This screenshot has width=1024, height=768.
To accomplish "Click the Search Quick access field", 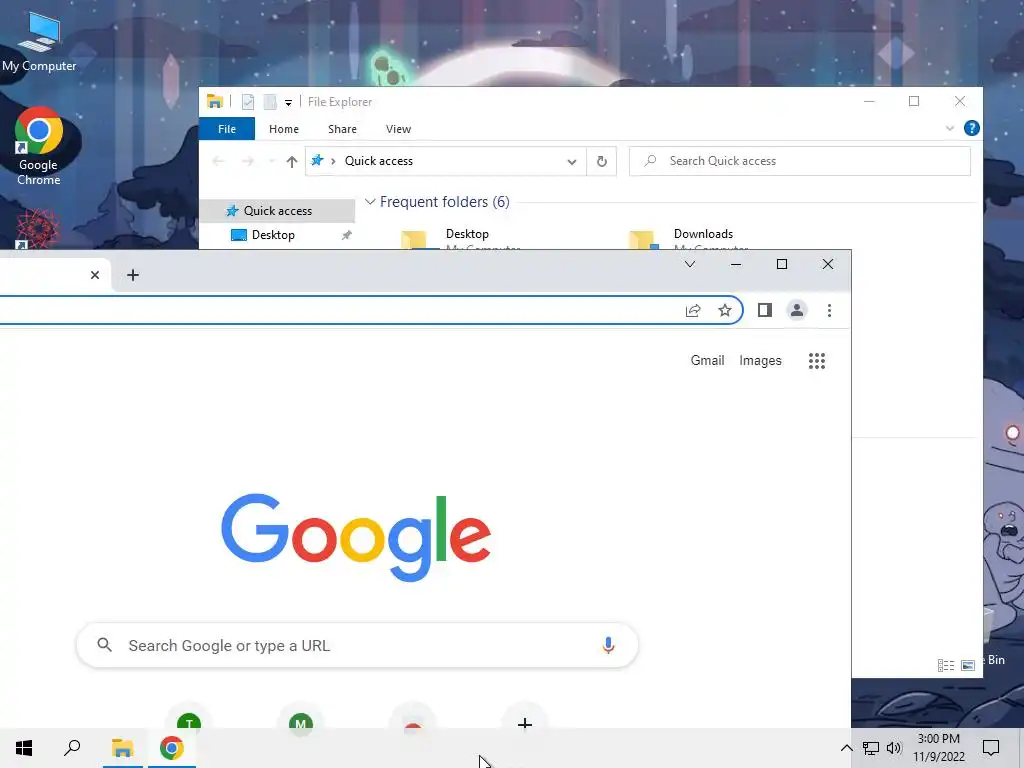I will click(799, 161).
